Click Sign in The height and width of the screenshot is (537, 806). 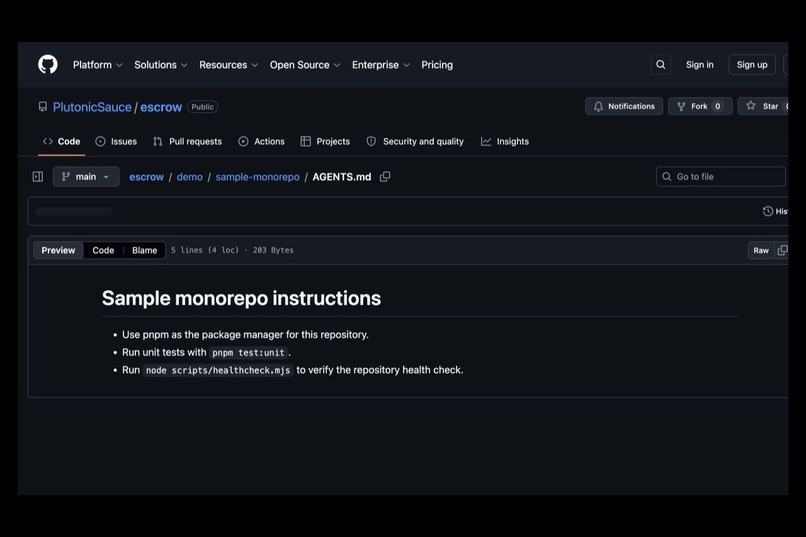(x=700, y=65)
